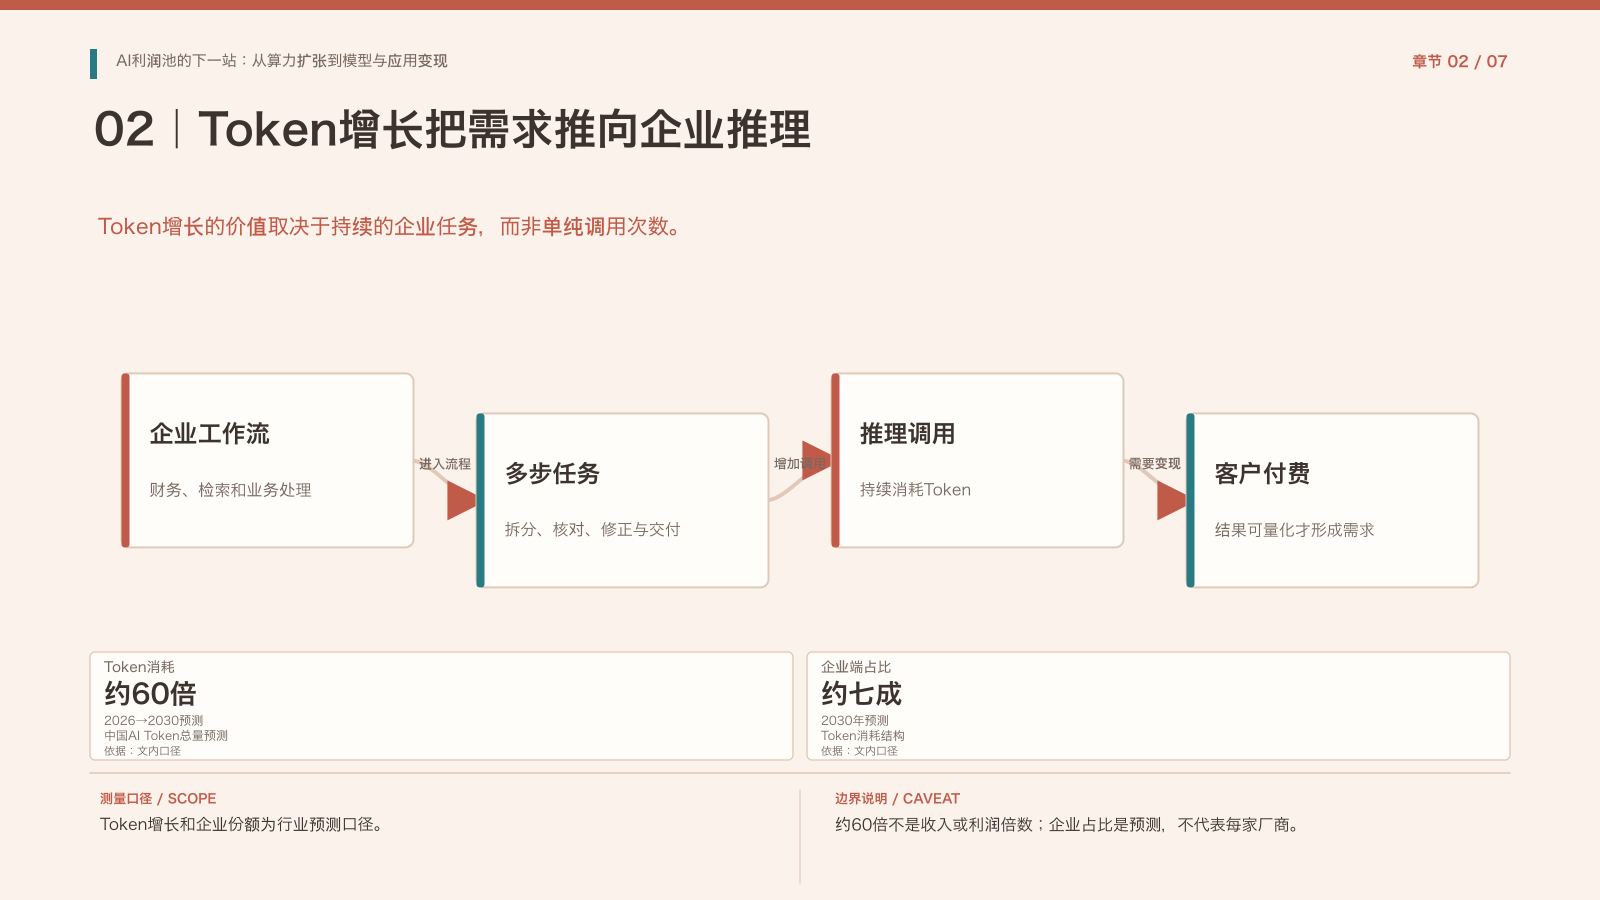
Task: Select the caveat text starting '约60倍不是收入'
Action: 1068,825
